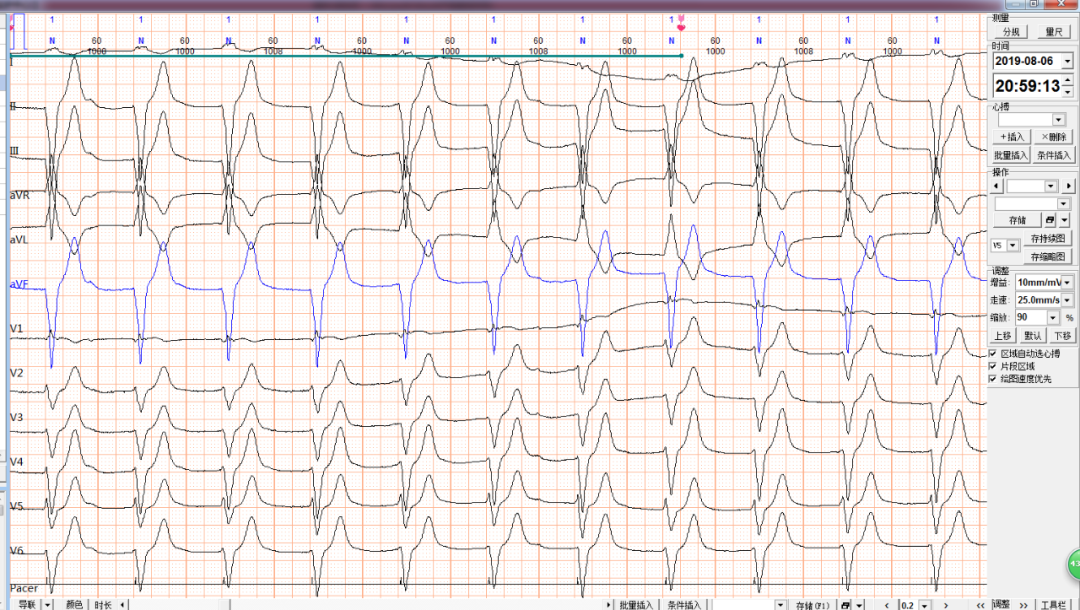Click the teal selection bar above lead I

tap(346, 56)
